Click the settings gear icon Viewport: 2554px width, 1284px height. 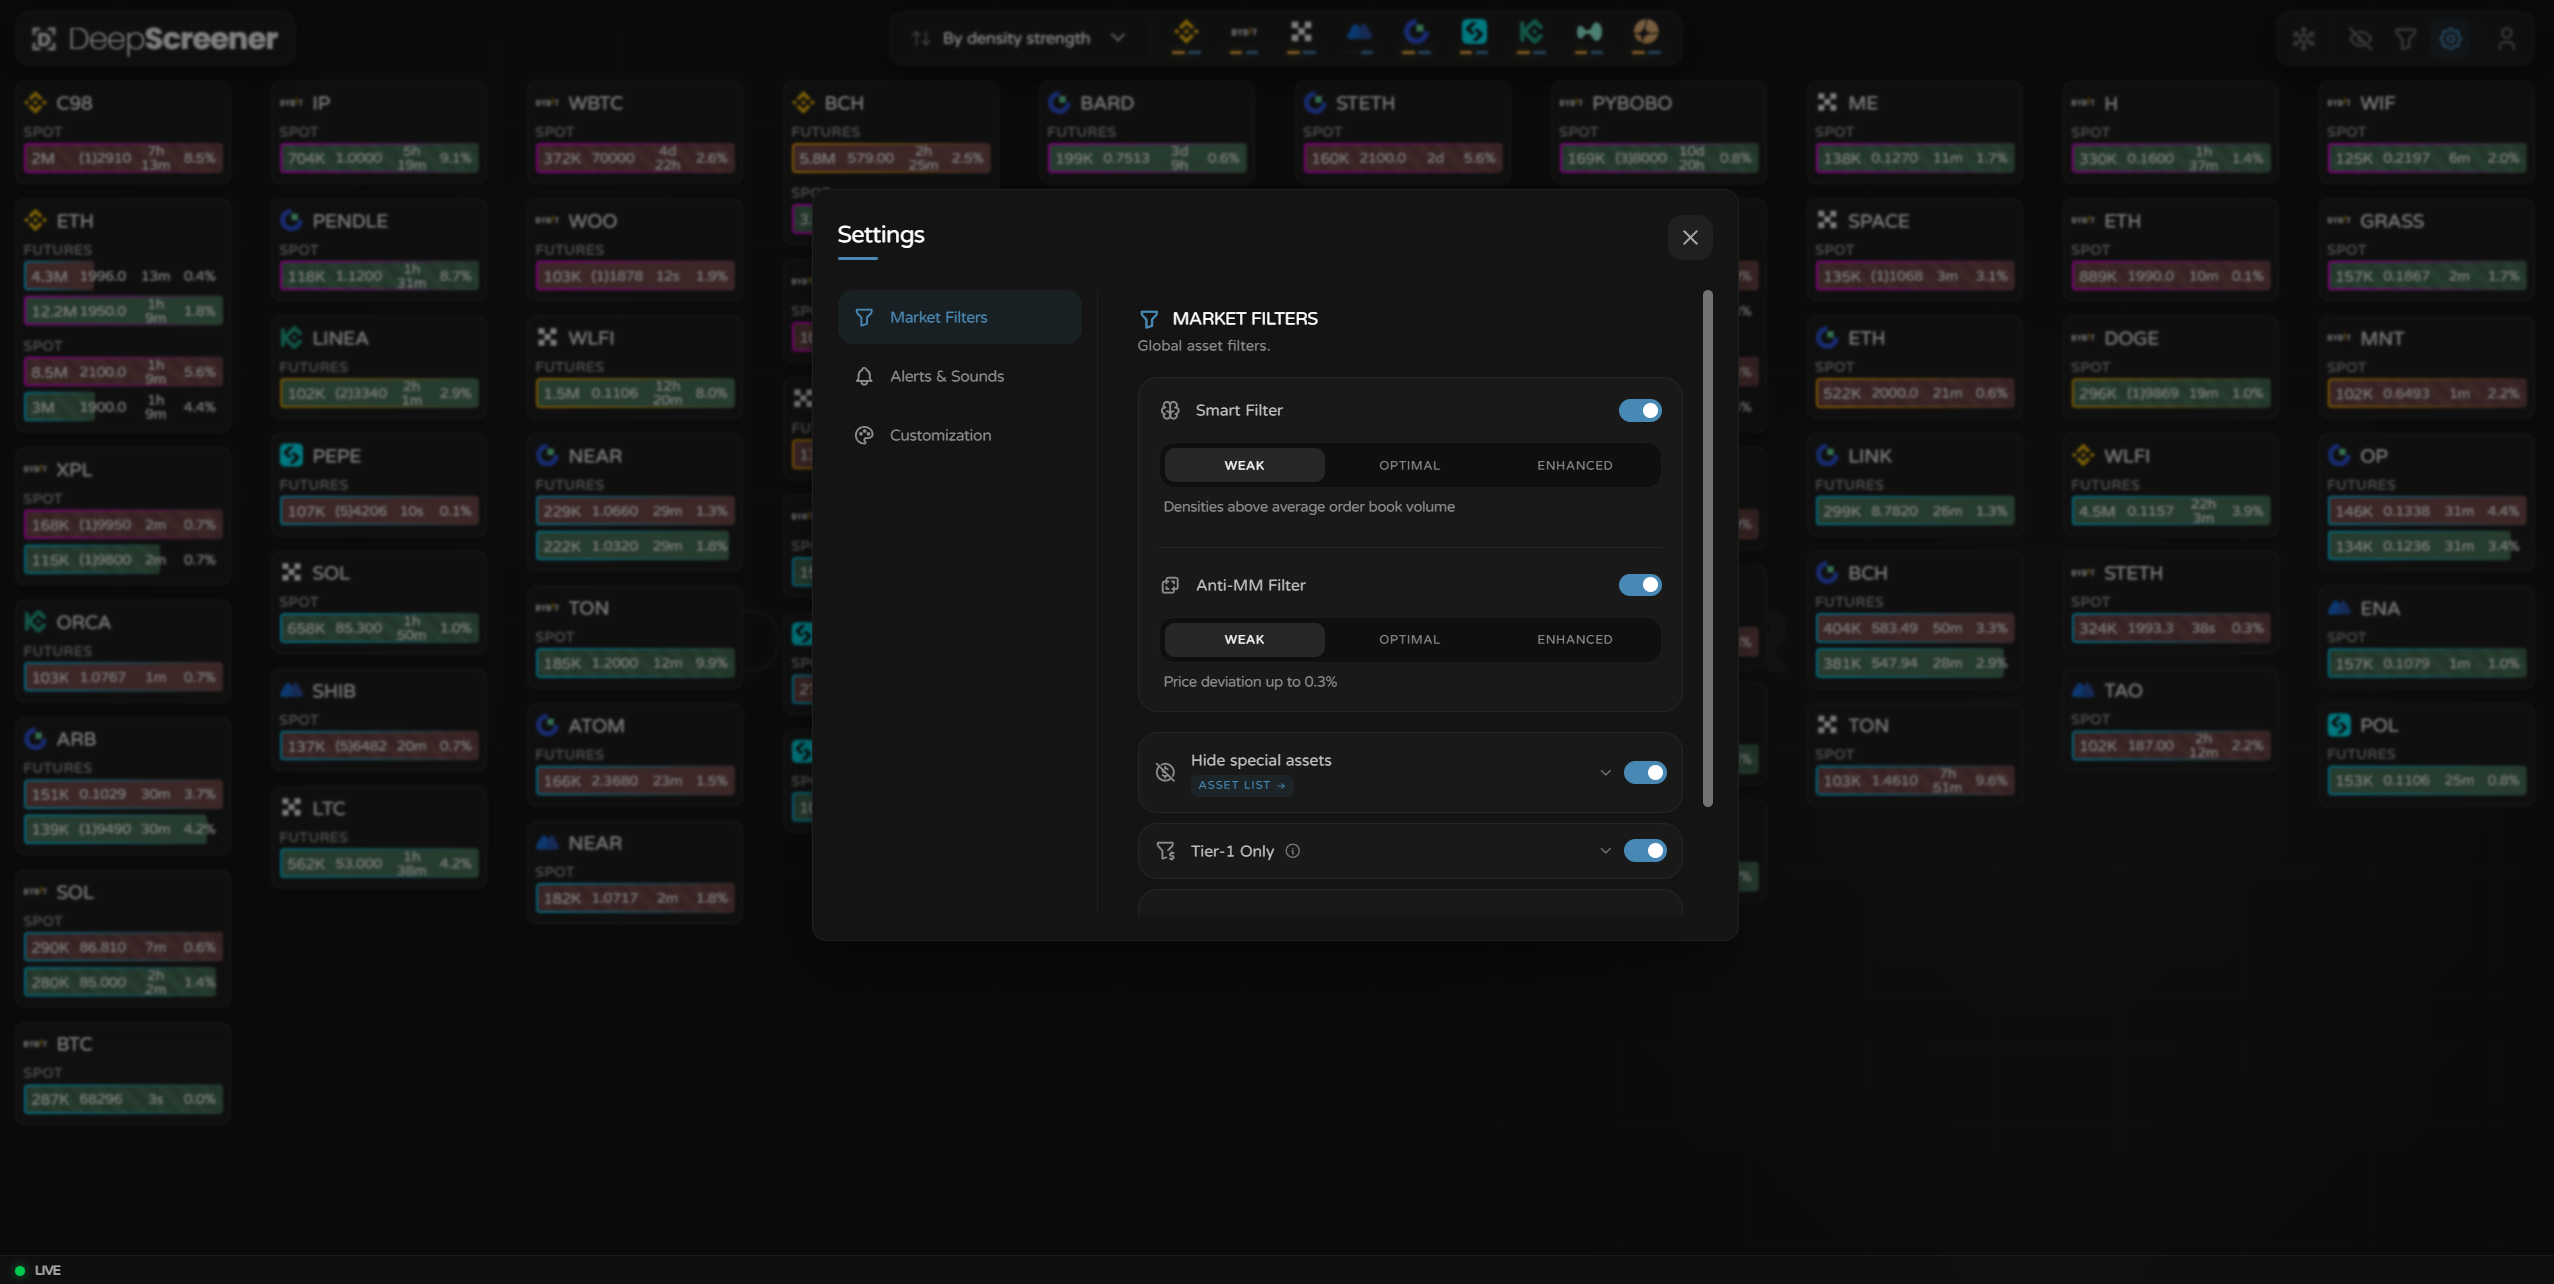pos(2450,38)
